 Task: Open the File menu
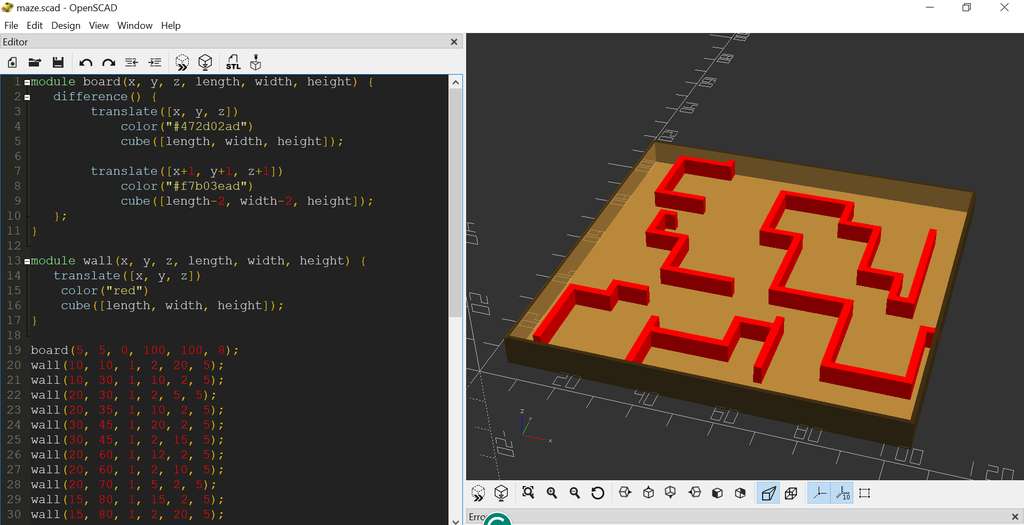(x=11, y=25)
